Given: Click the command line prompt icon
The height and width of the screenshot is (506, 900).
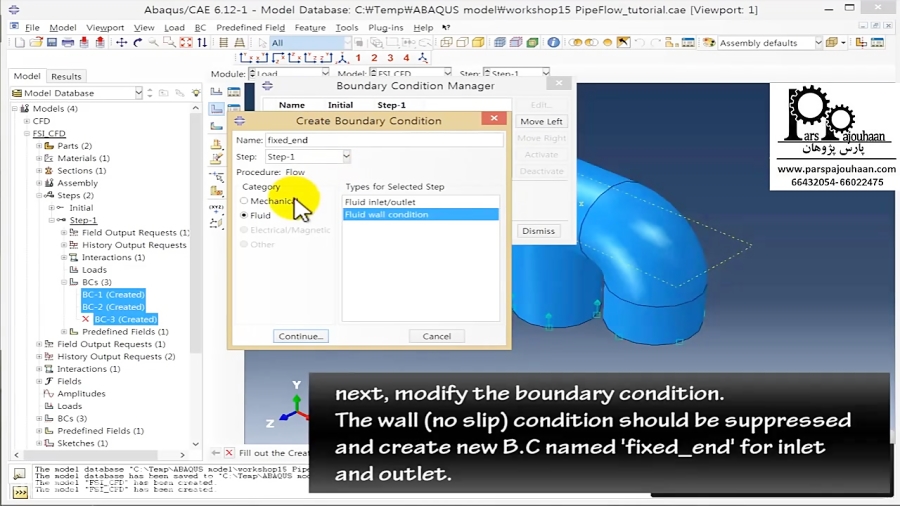Looking at the screenshot, I should click(20, 492).
